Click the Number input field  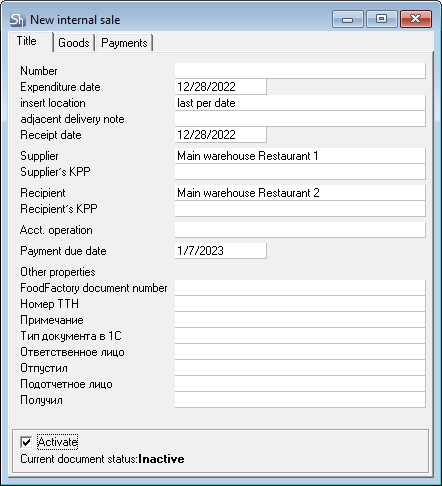pos(300,71)
